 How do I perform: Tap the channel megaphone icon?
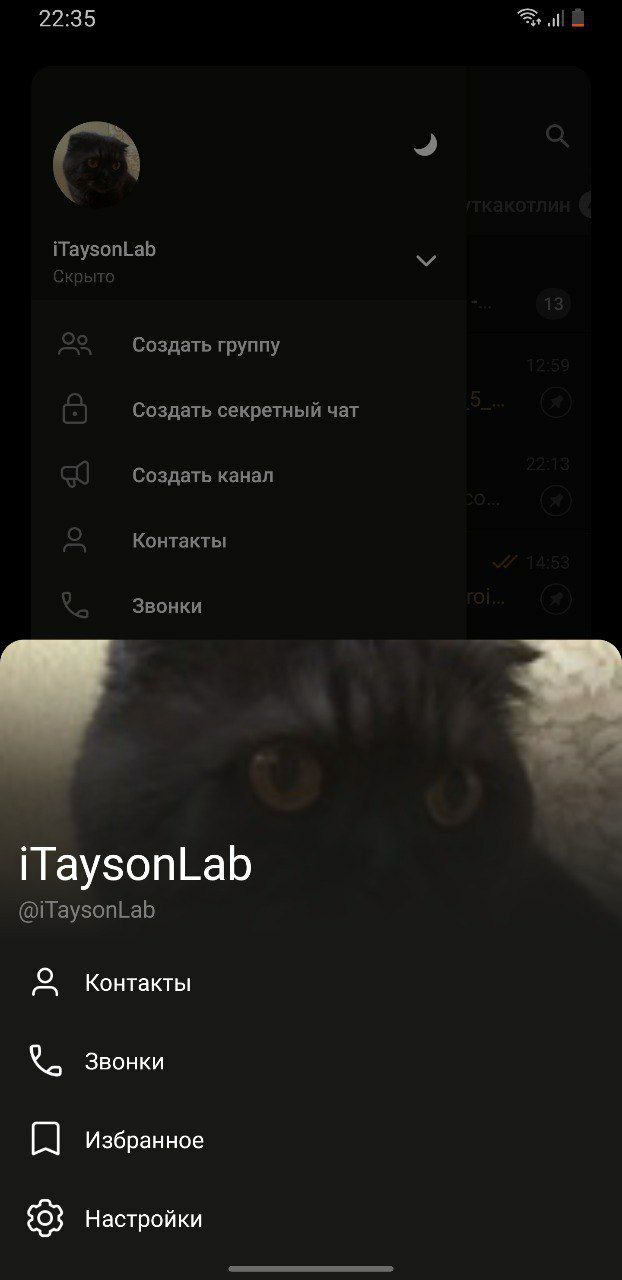click(75, 475)
